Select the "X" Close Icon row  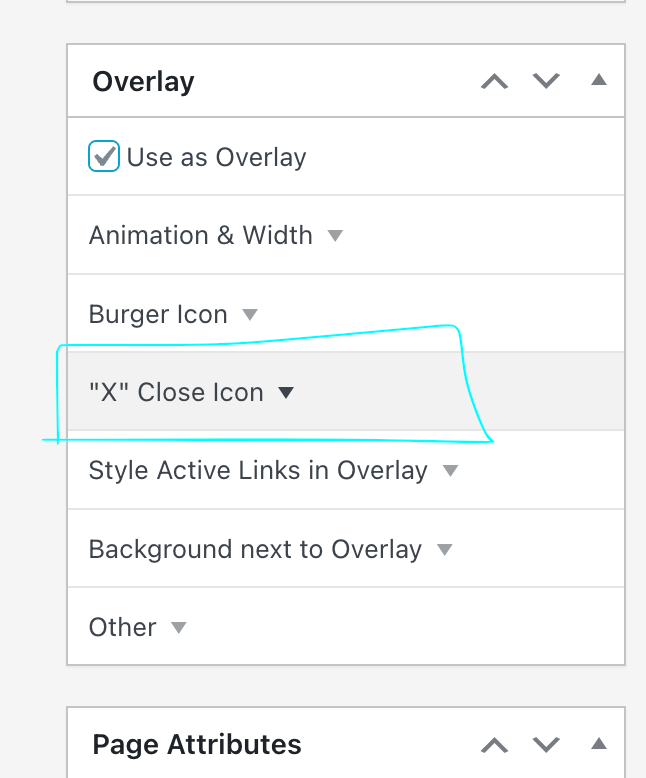(x=176, y=393)
